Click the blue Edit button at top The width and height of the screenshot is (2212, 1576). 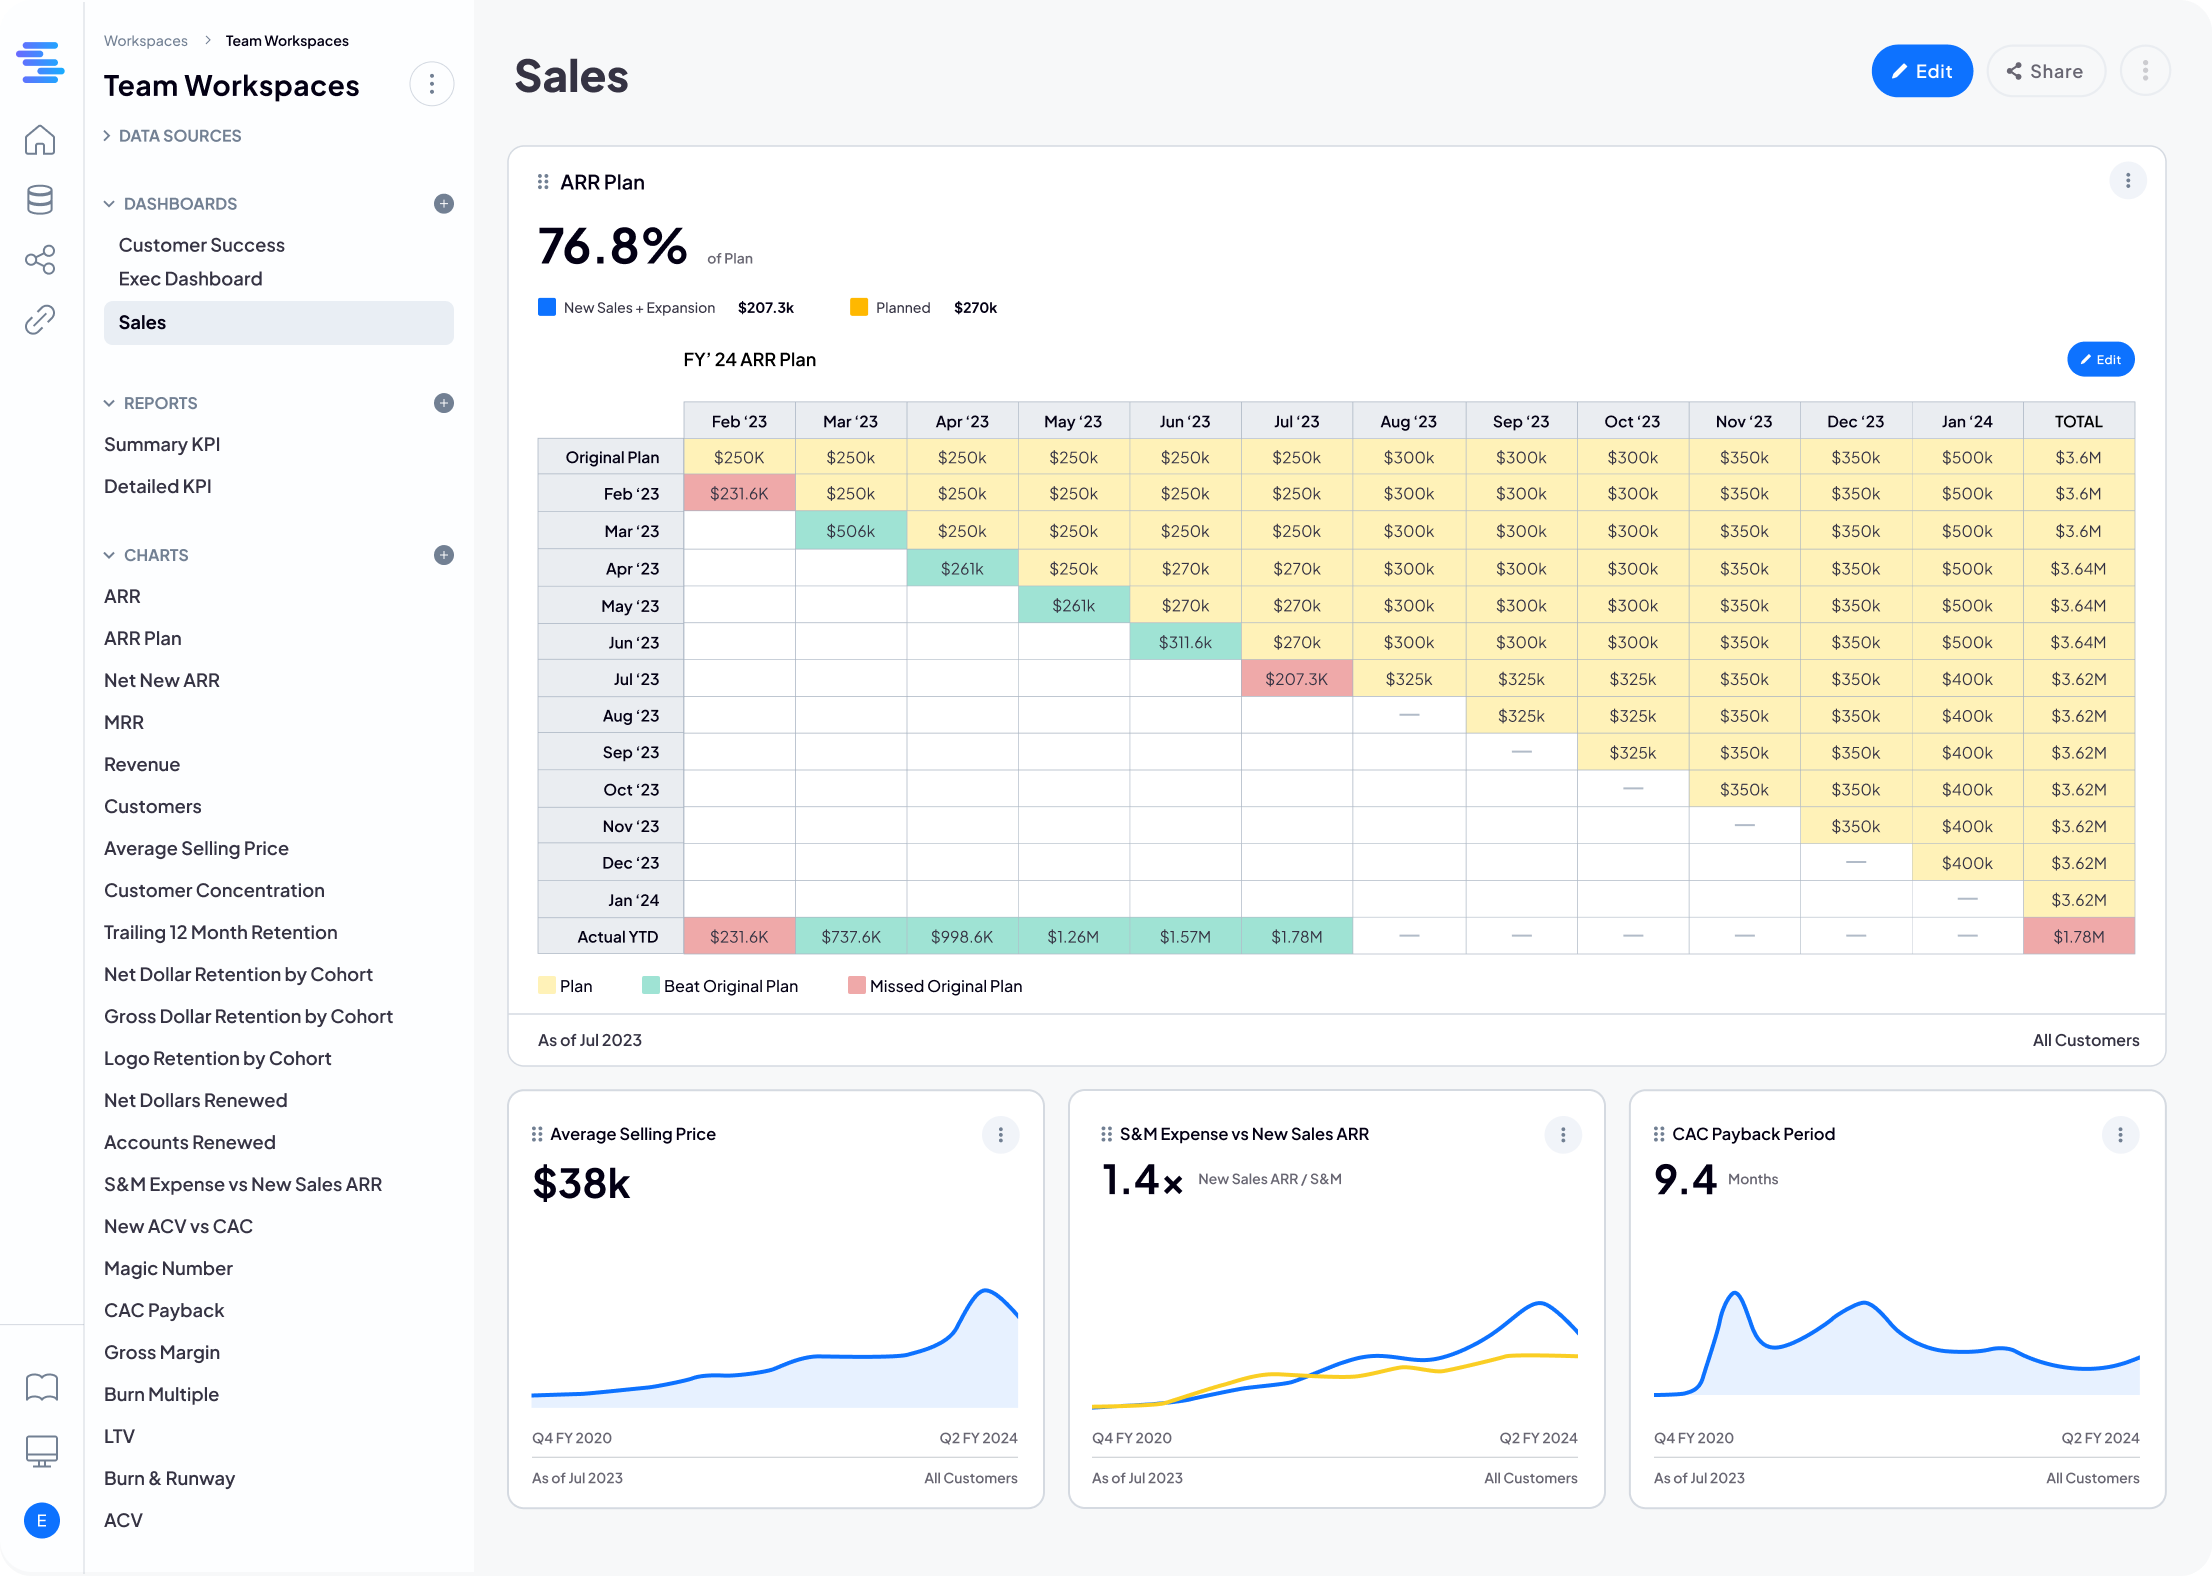click(x=1921, y=71)
